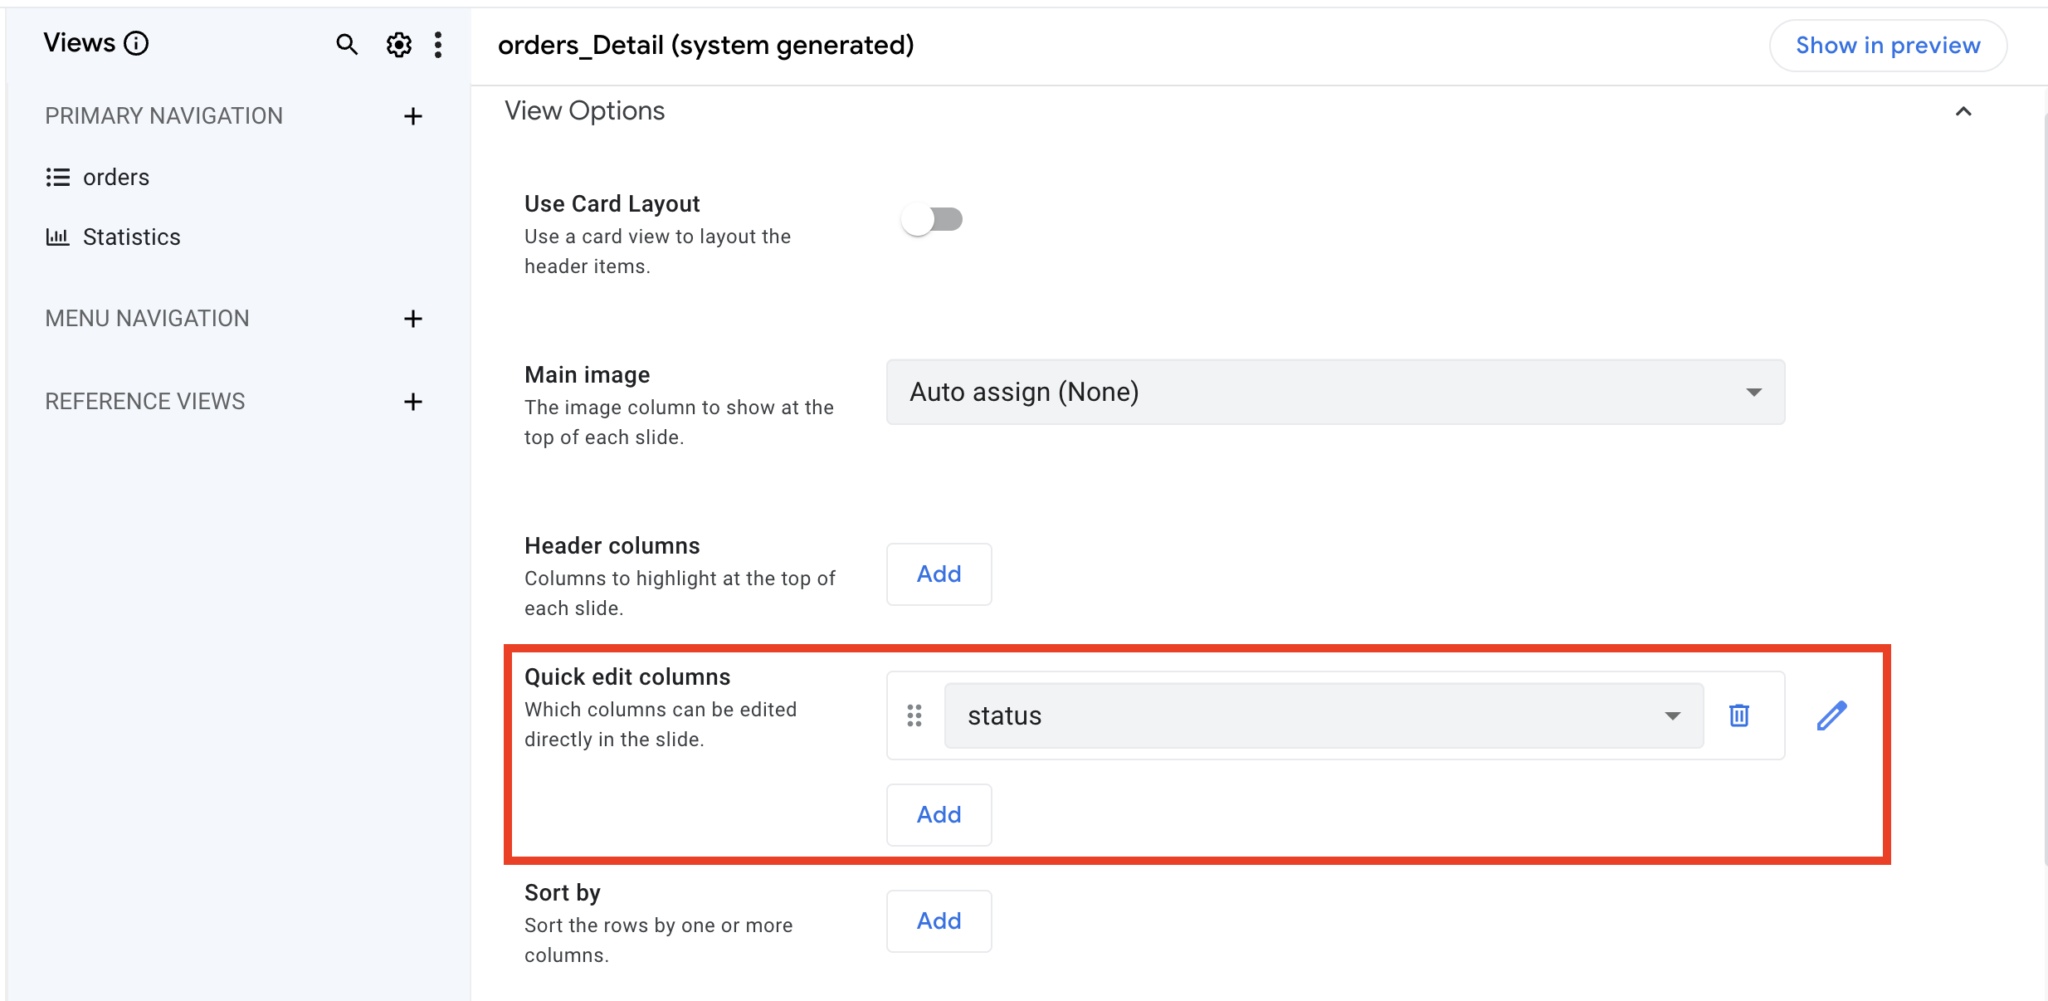The image size is (2048, 1001).
Task: Click the Views info icon
Action: tap(137, 43)
